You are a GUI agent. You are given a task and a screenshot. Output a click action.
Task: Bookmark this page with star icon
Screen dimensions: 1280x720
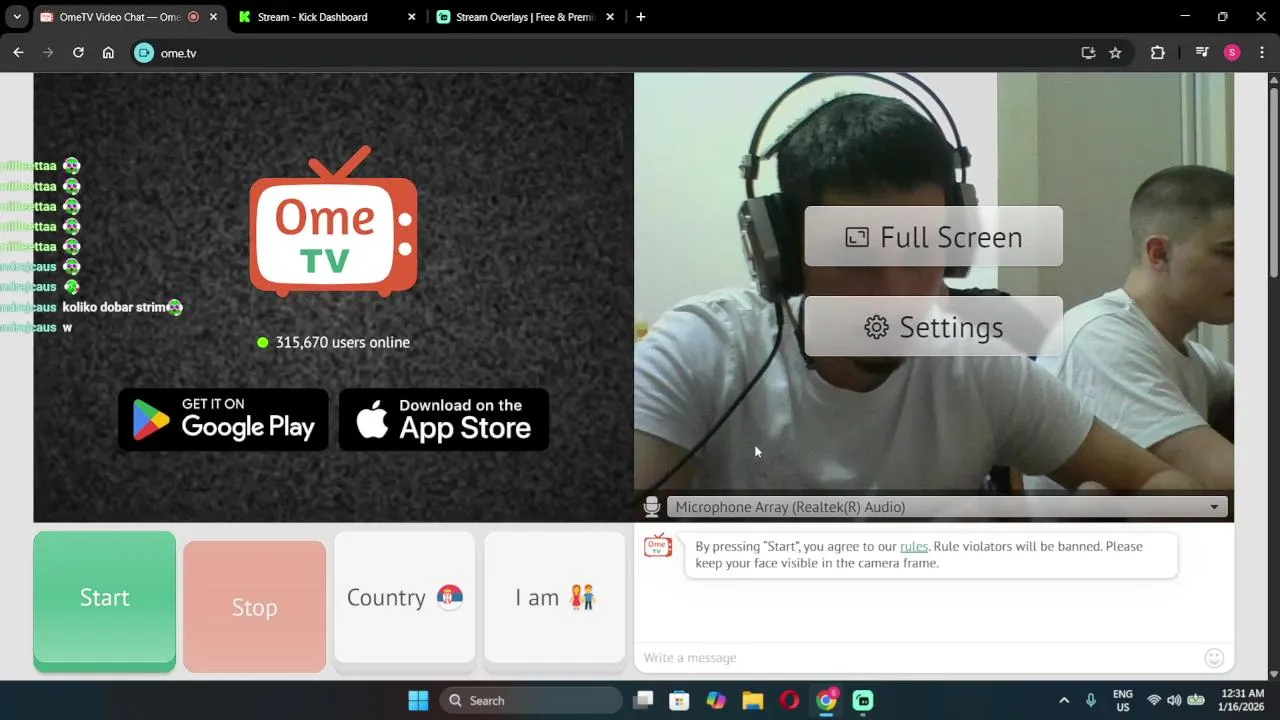1115,53
